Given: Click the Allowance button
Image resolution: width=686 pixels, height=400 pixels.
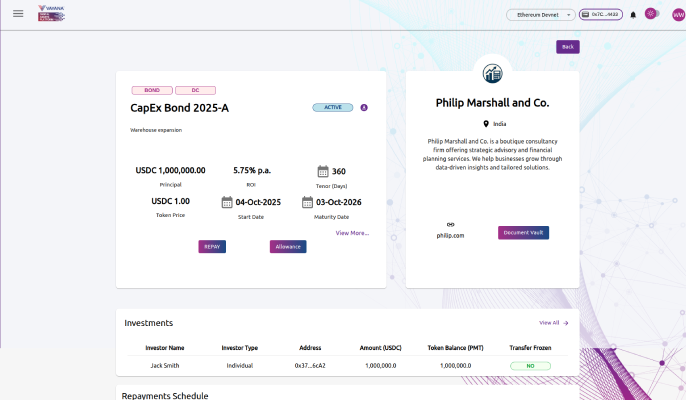Looking at the screenshot, I should click(x=287, y=246).
